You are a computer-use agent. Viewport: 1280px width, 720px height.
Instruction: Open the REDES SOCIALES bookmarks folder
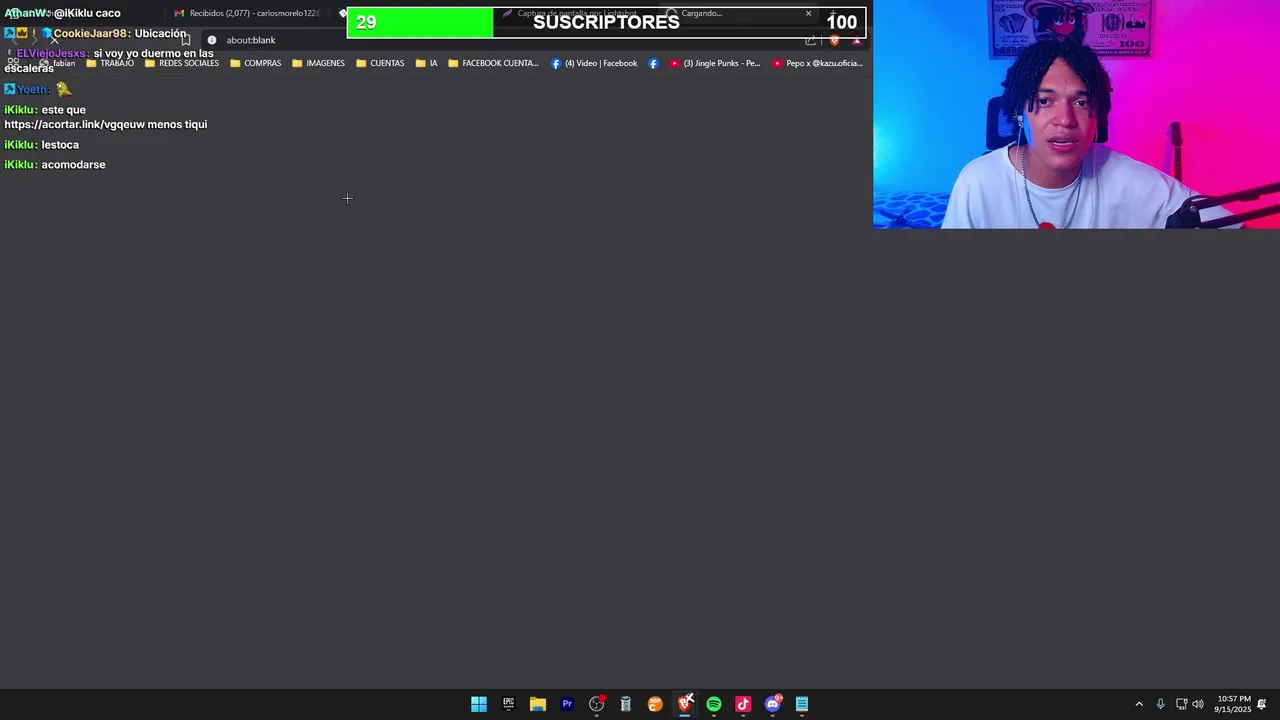(181, 63)
